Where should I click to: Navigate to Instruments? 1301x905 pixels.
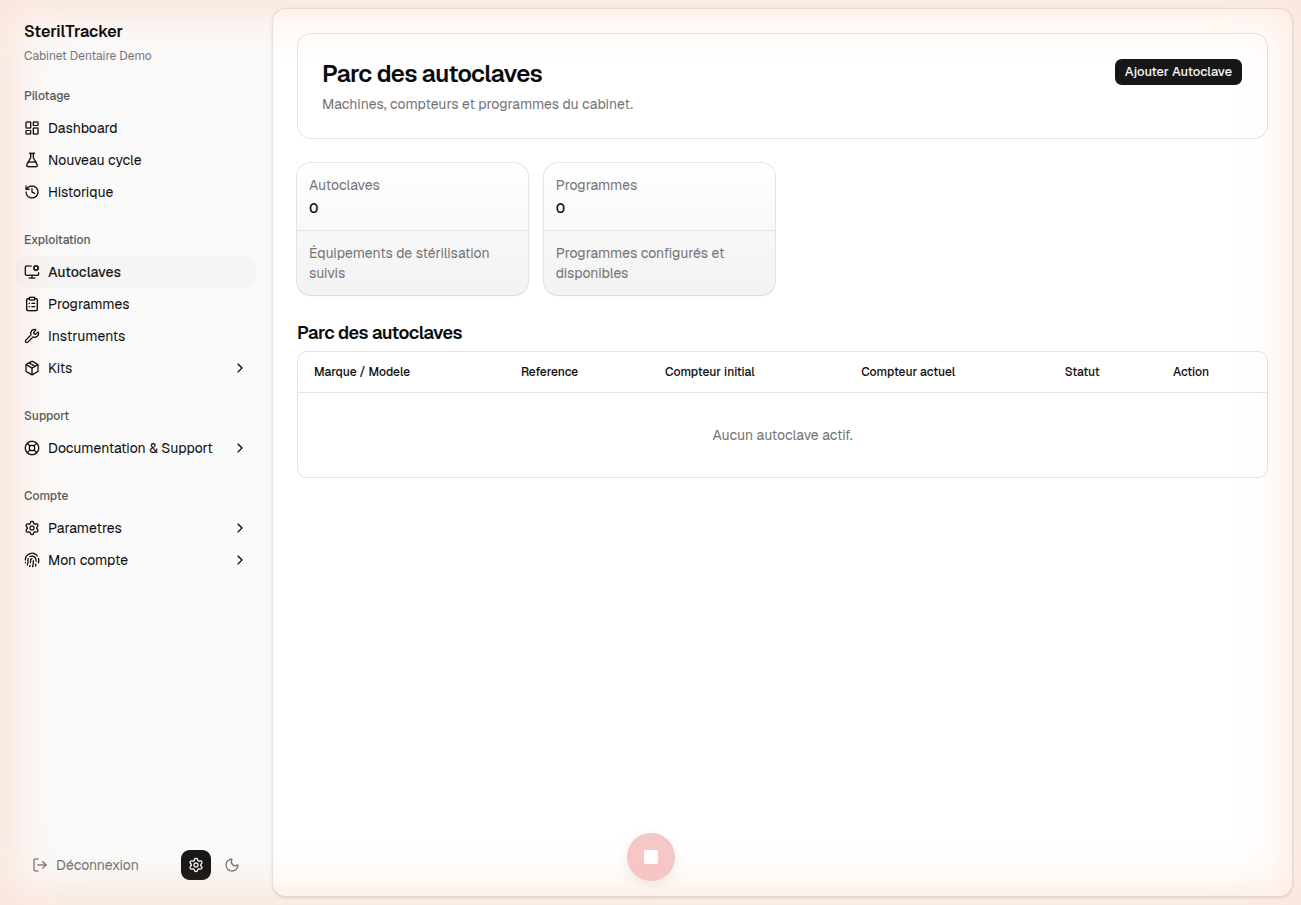tap(136, 336)
